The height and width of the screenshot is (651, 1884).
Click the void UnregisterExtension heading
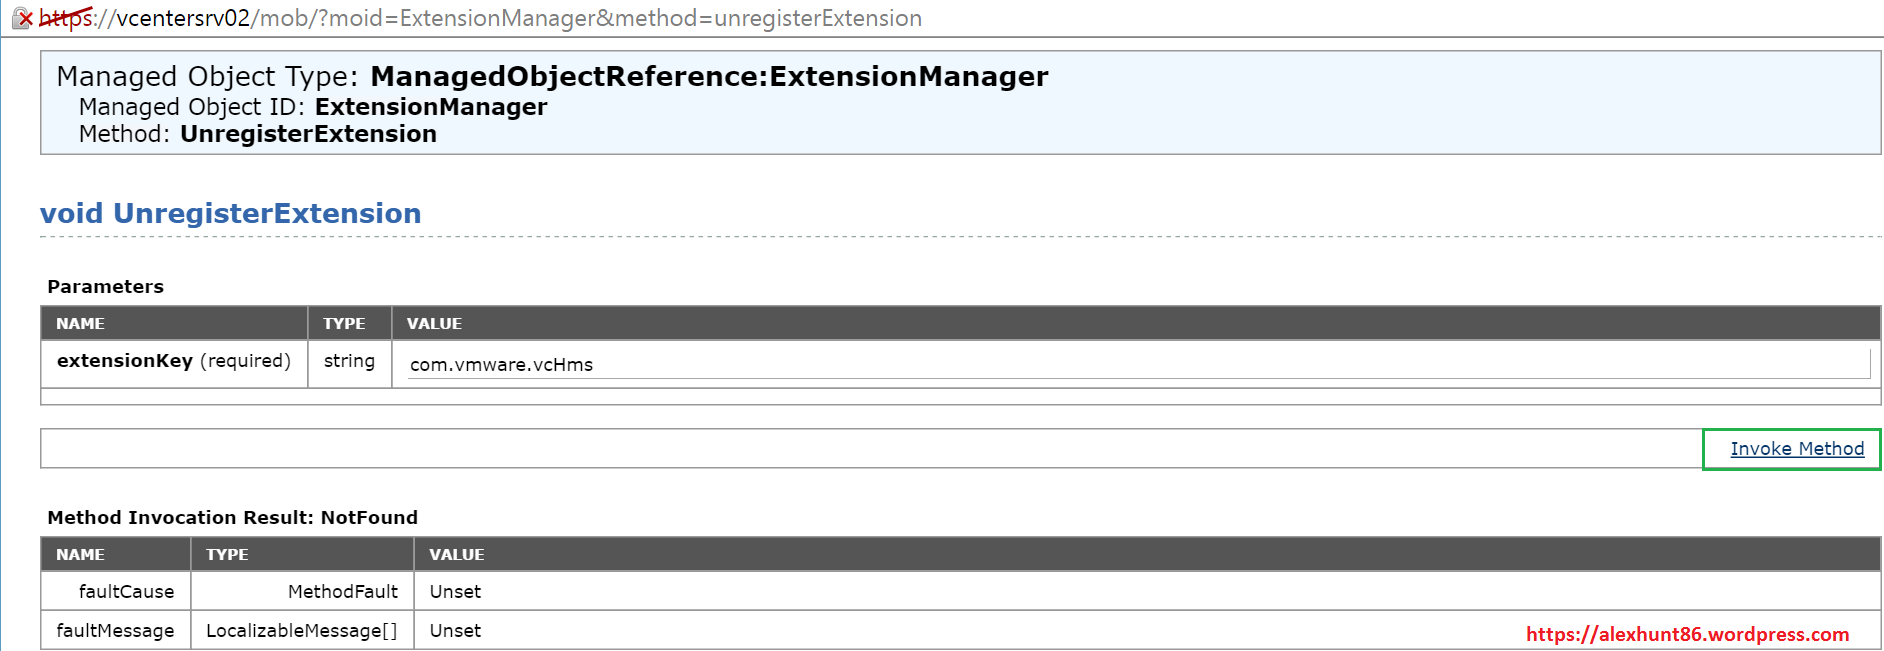tap(231, 213)
